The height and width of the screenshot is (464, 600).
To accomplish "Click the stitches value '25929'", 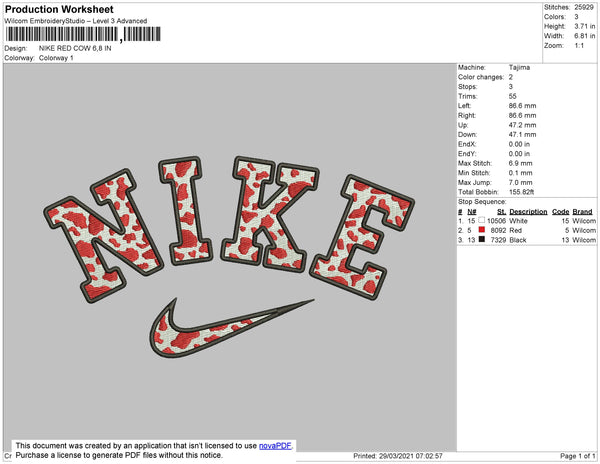I will click(584, 7).
